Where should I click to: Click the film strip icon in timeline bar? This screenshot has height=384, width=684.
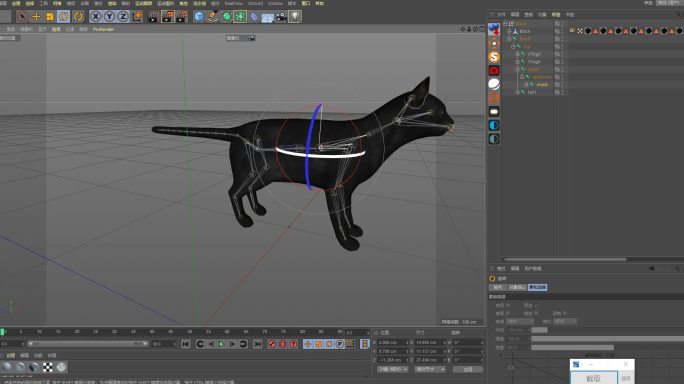(x=365, y=344)
